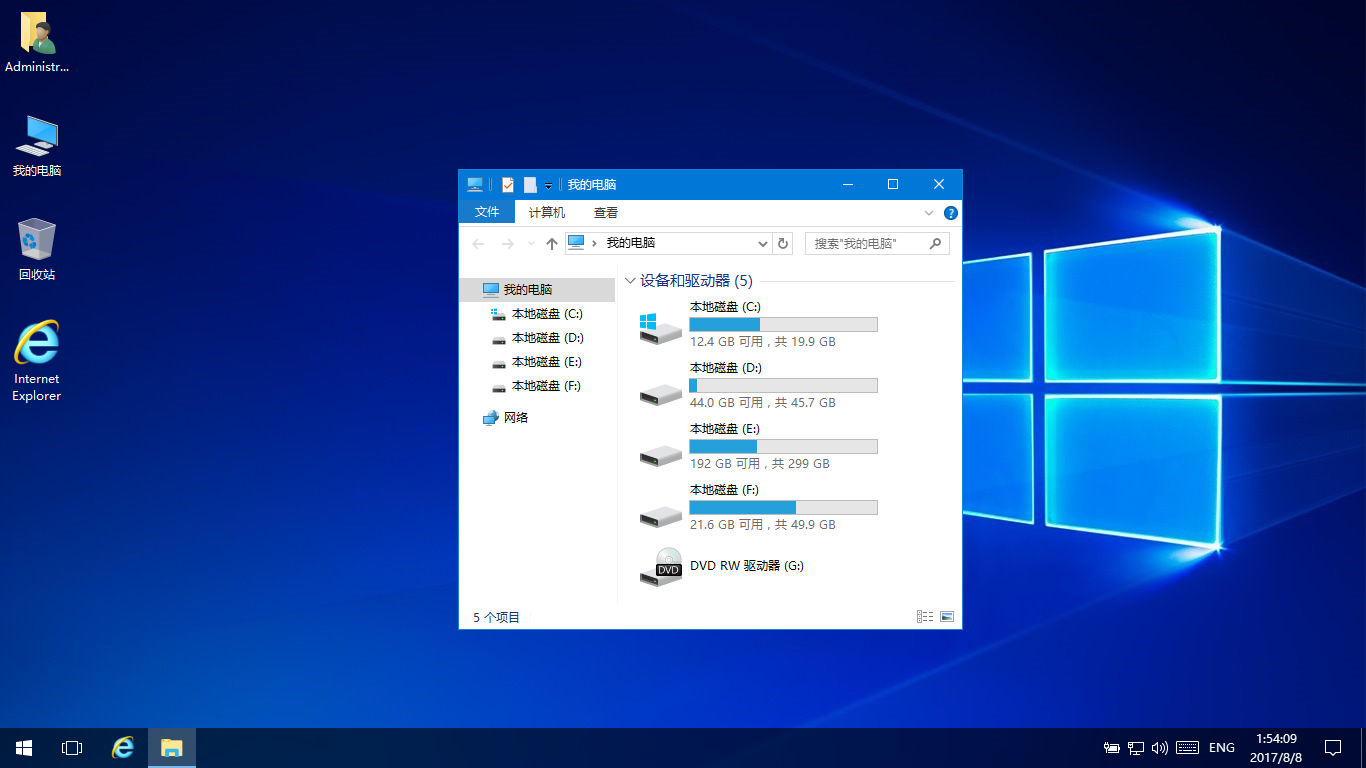Screen dimensions: 1366x768
Task: Open the volume control tray icon
Action: click(x=1160, y=748)
